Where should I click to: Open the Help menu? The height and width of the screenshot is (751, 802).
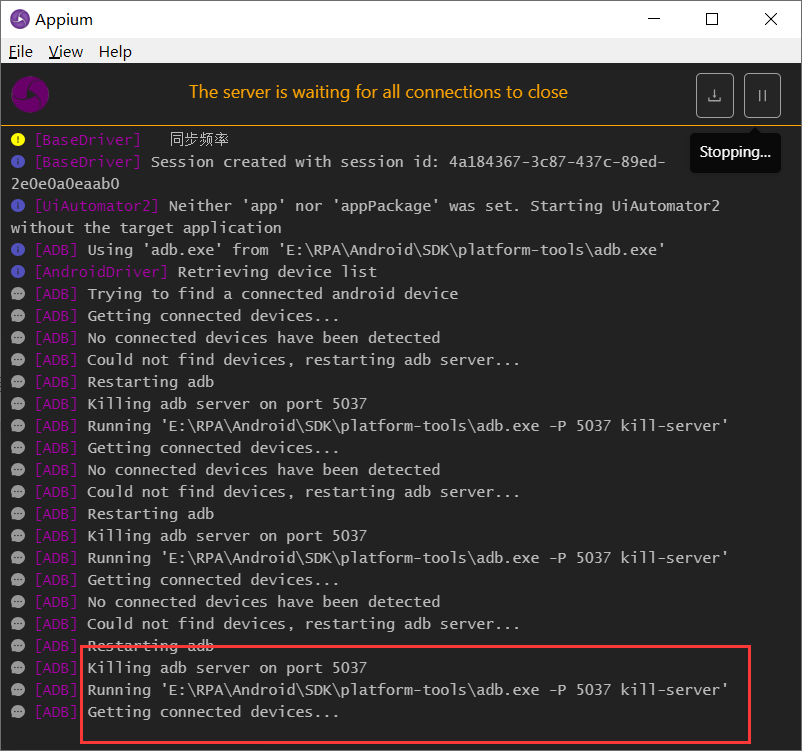coord(115,52)
